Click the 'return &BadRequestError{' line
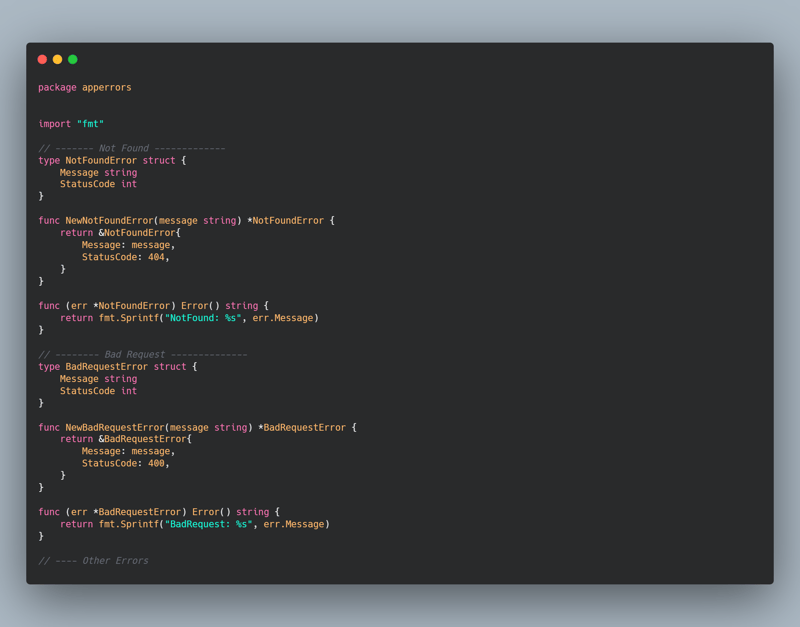Image resolution: width=800 pixels, height=627 pixels. [x=126, y=439]
